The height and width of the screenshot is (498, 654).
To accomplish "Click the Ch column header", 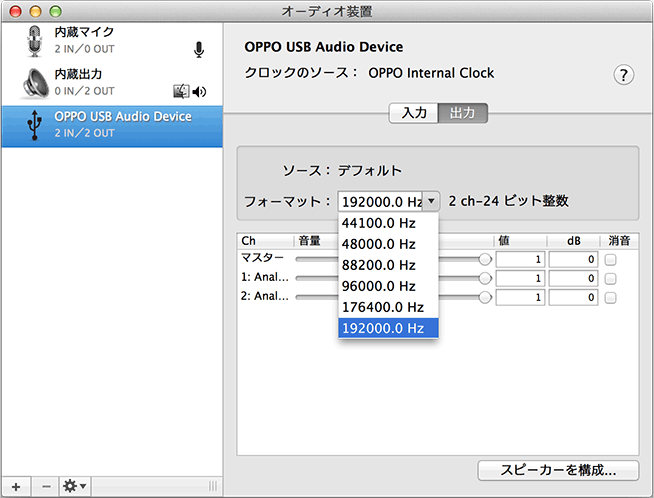I will pyautogui.click(x=266, y=241).
